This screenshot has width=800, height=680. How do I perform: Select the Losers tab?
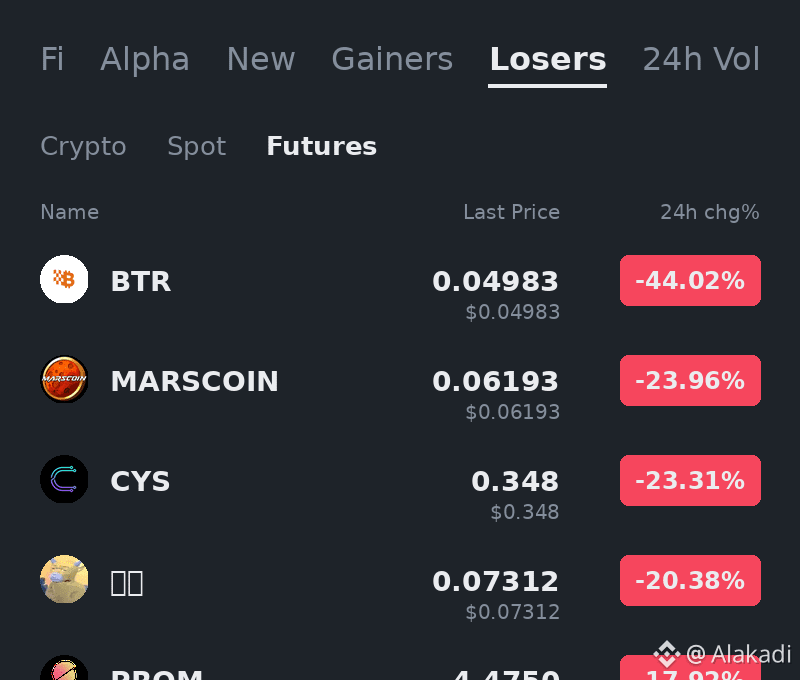(x=548, y=59)
